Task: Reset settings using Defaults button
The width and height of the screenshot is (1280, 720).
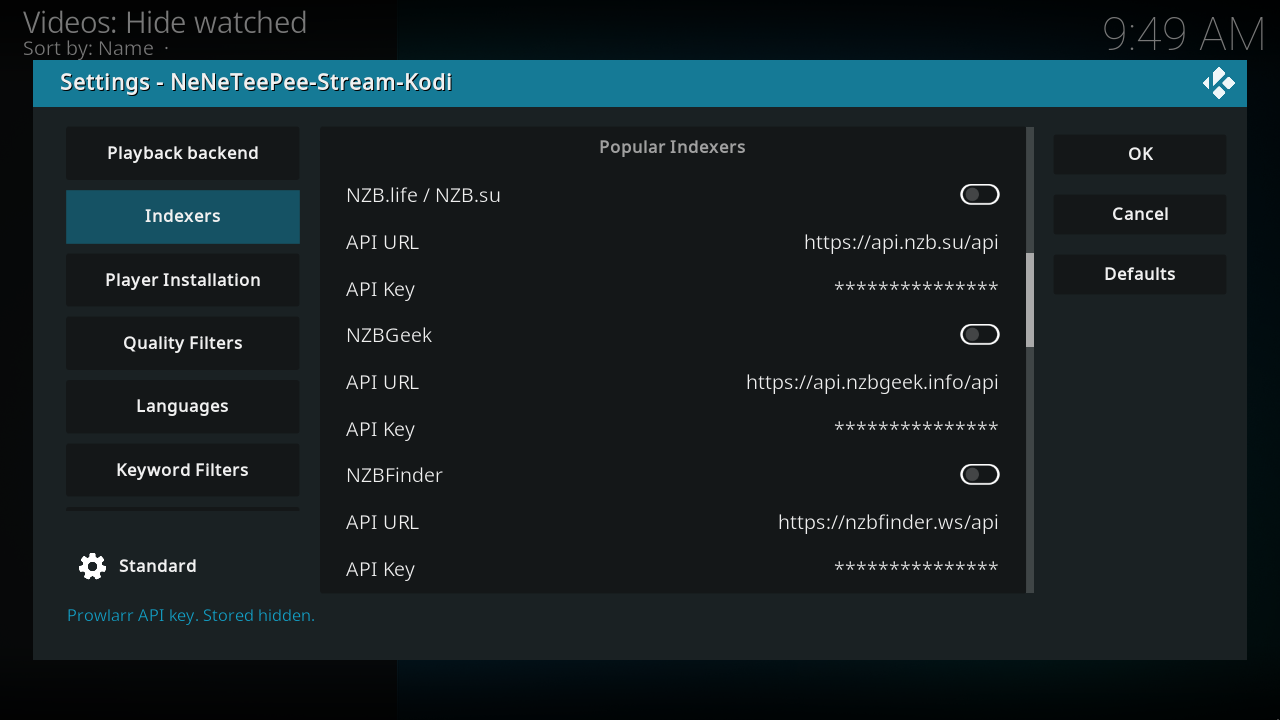Action: [x=1140, y=274]
